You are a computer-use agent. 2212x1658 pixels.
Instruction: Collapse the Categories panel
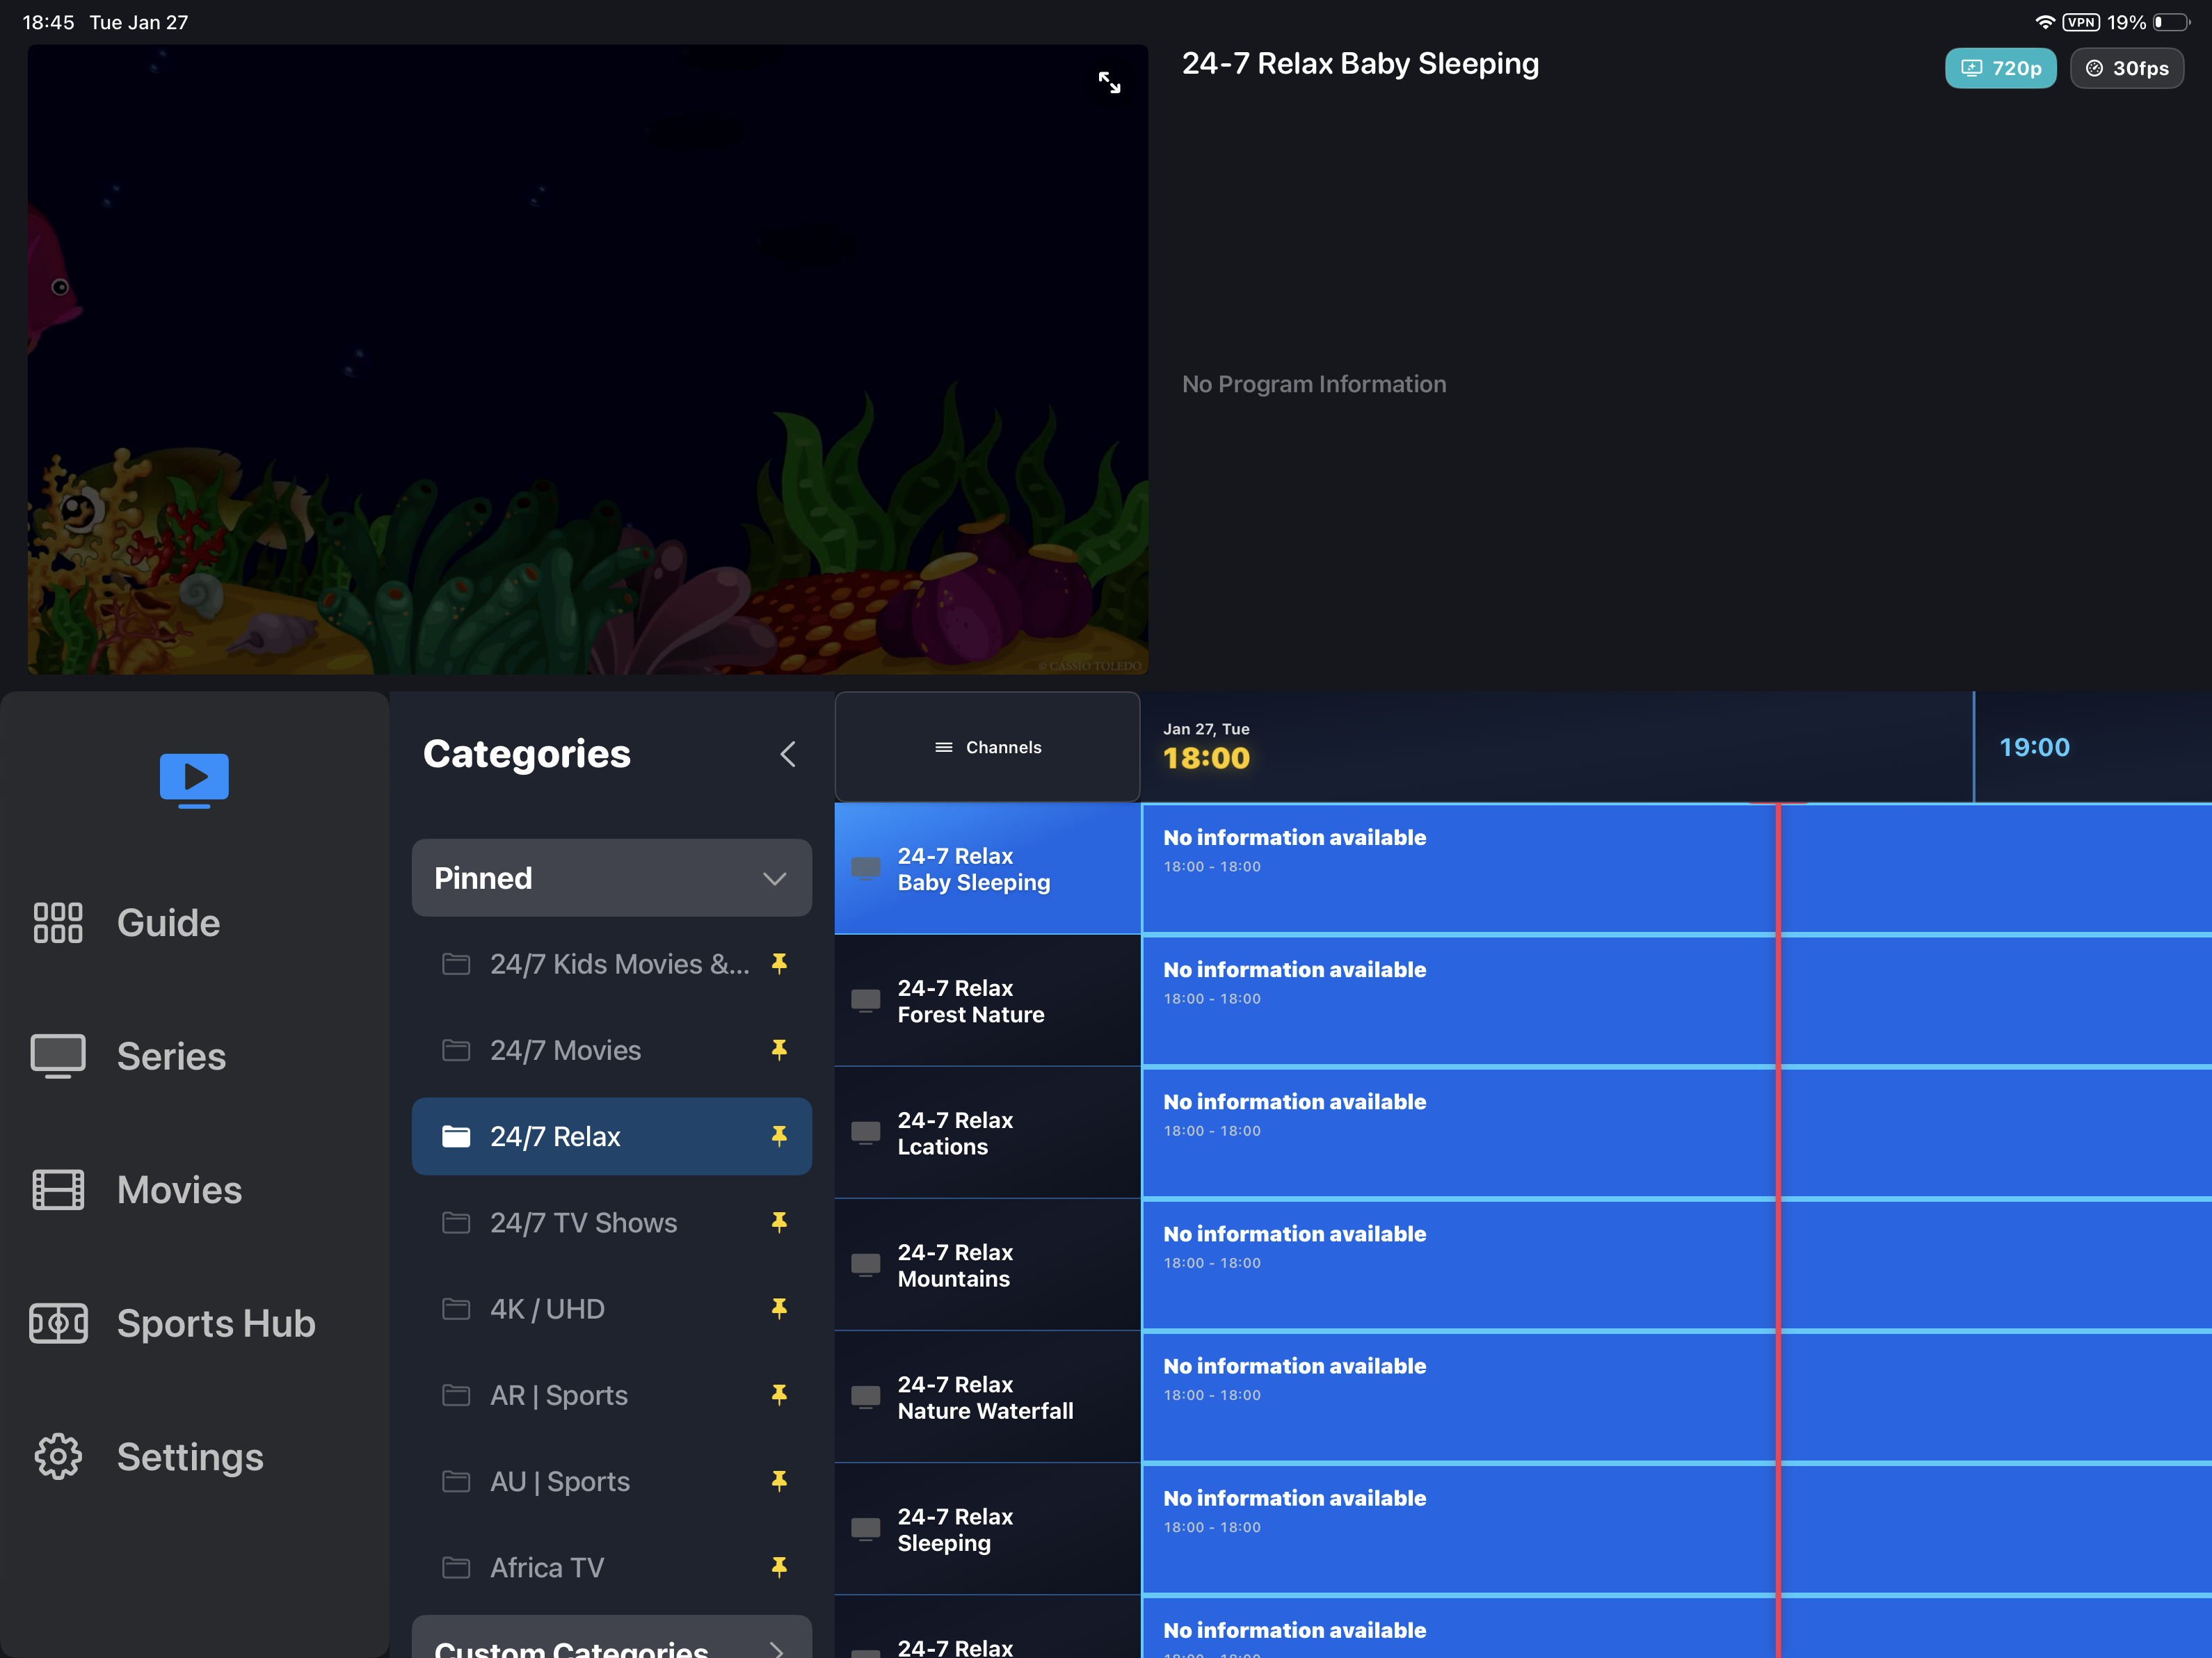(x=788, y=754)
